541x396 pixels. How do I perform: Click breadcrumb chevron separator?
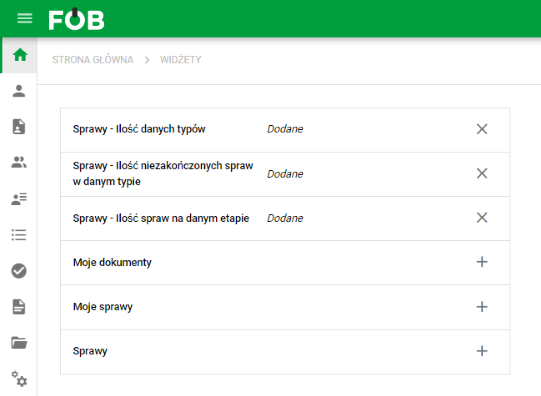147,60
